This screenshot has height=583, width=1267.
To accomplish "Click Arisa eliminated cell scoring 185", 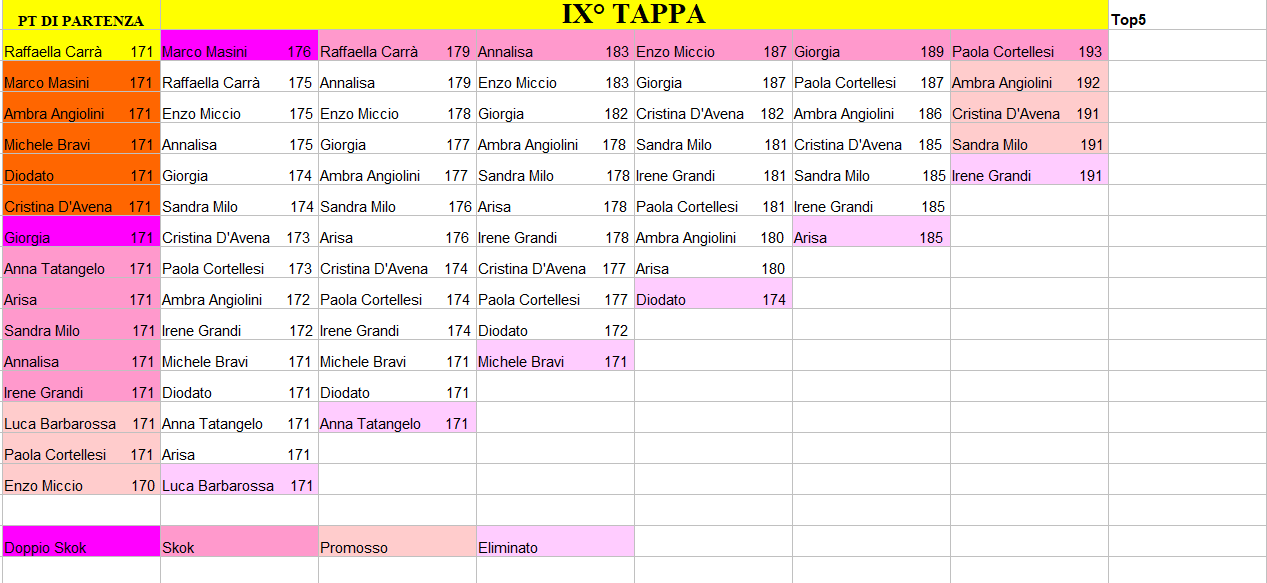I will coord(870,238).
